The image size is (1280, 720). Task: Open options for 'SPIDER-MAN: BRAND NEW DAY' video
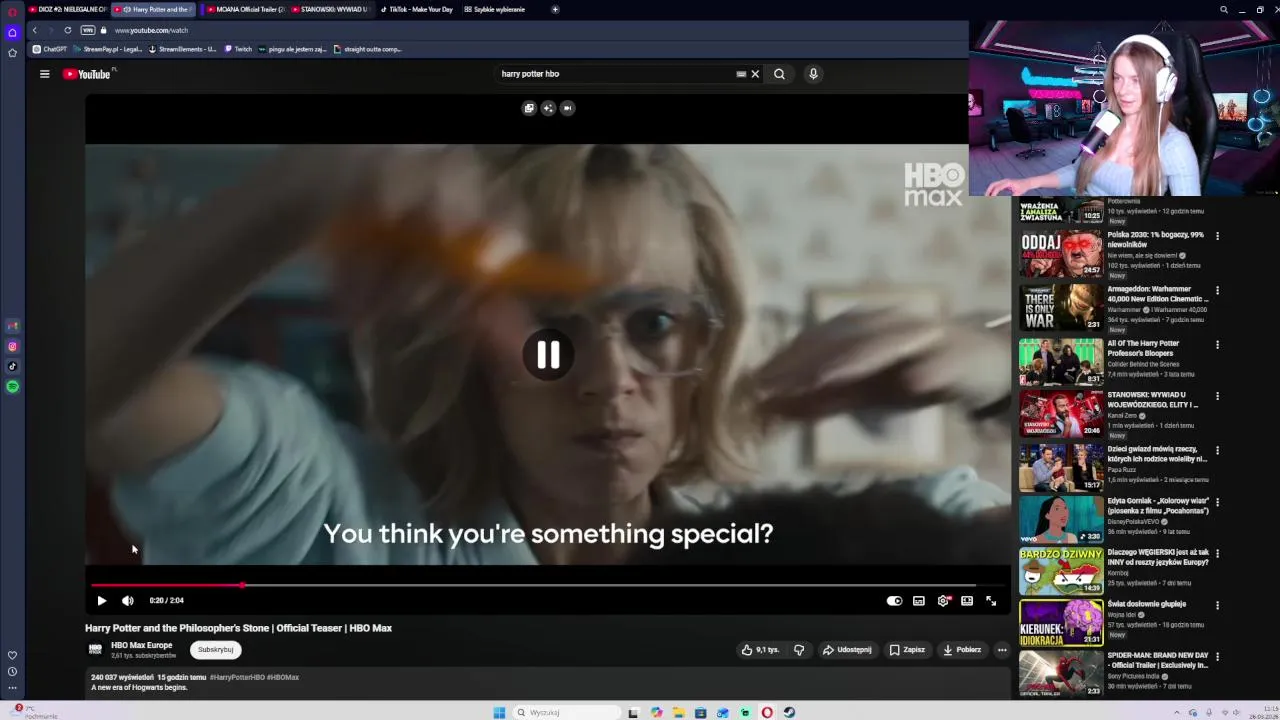click(1217, 657)
